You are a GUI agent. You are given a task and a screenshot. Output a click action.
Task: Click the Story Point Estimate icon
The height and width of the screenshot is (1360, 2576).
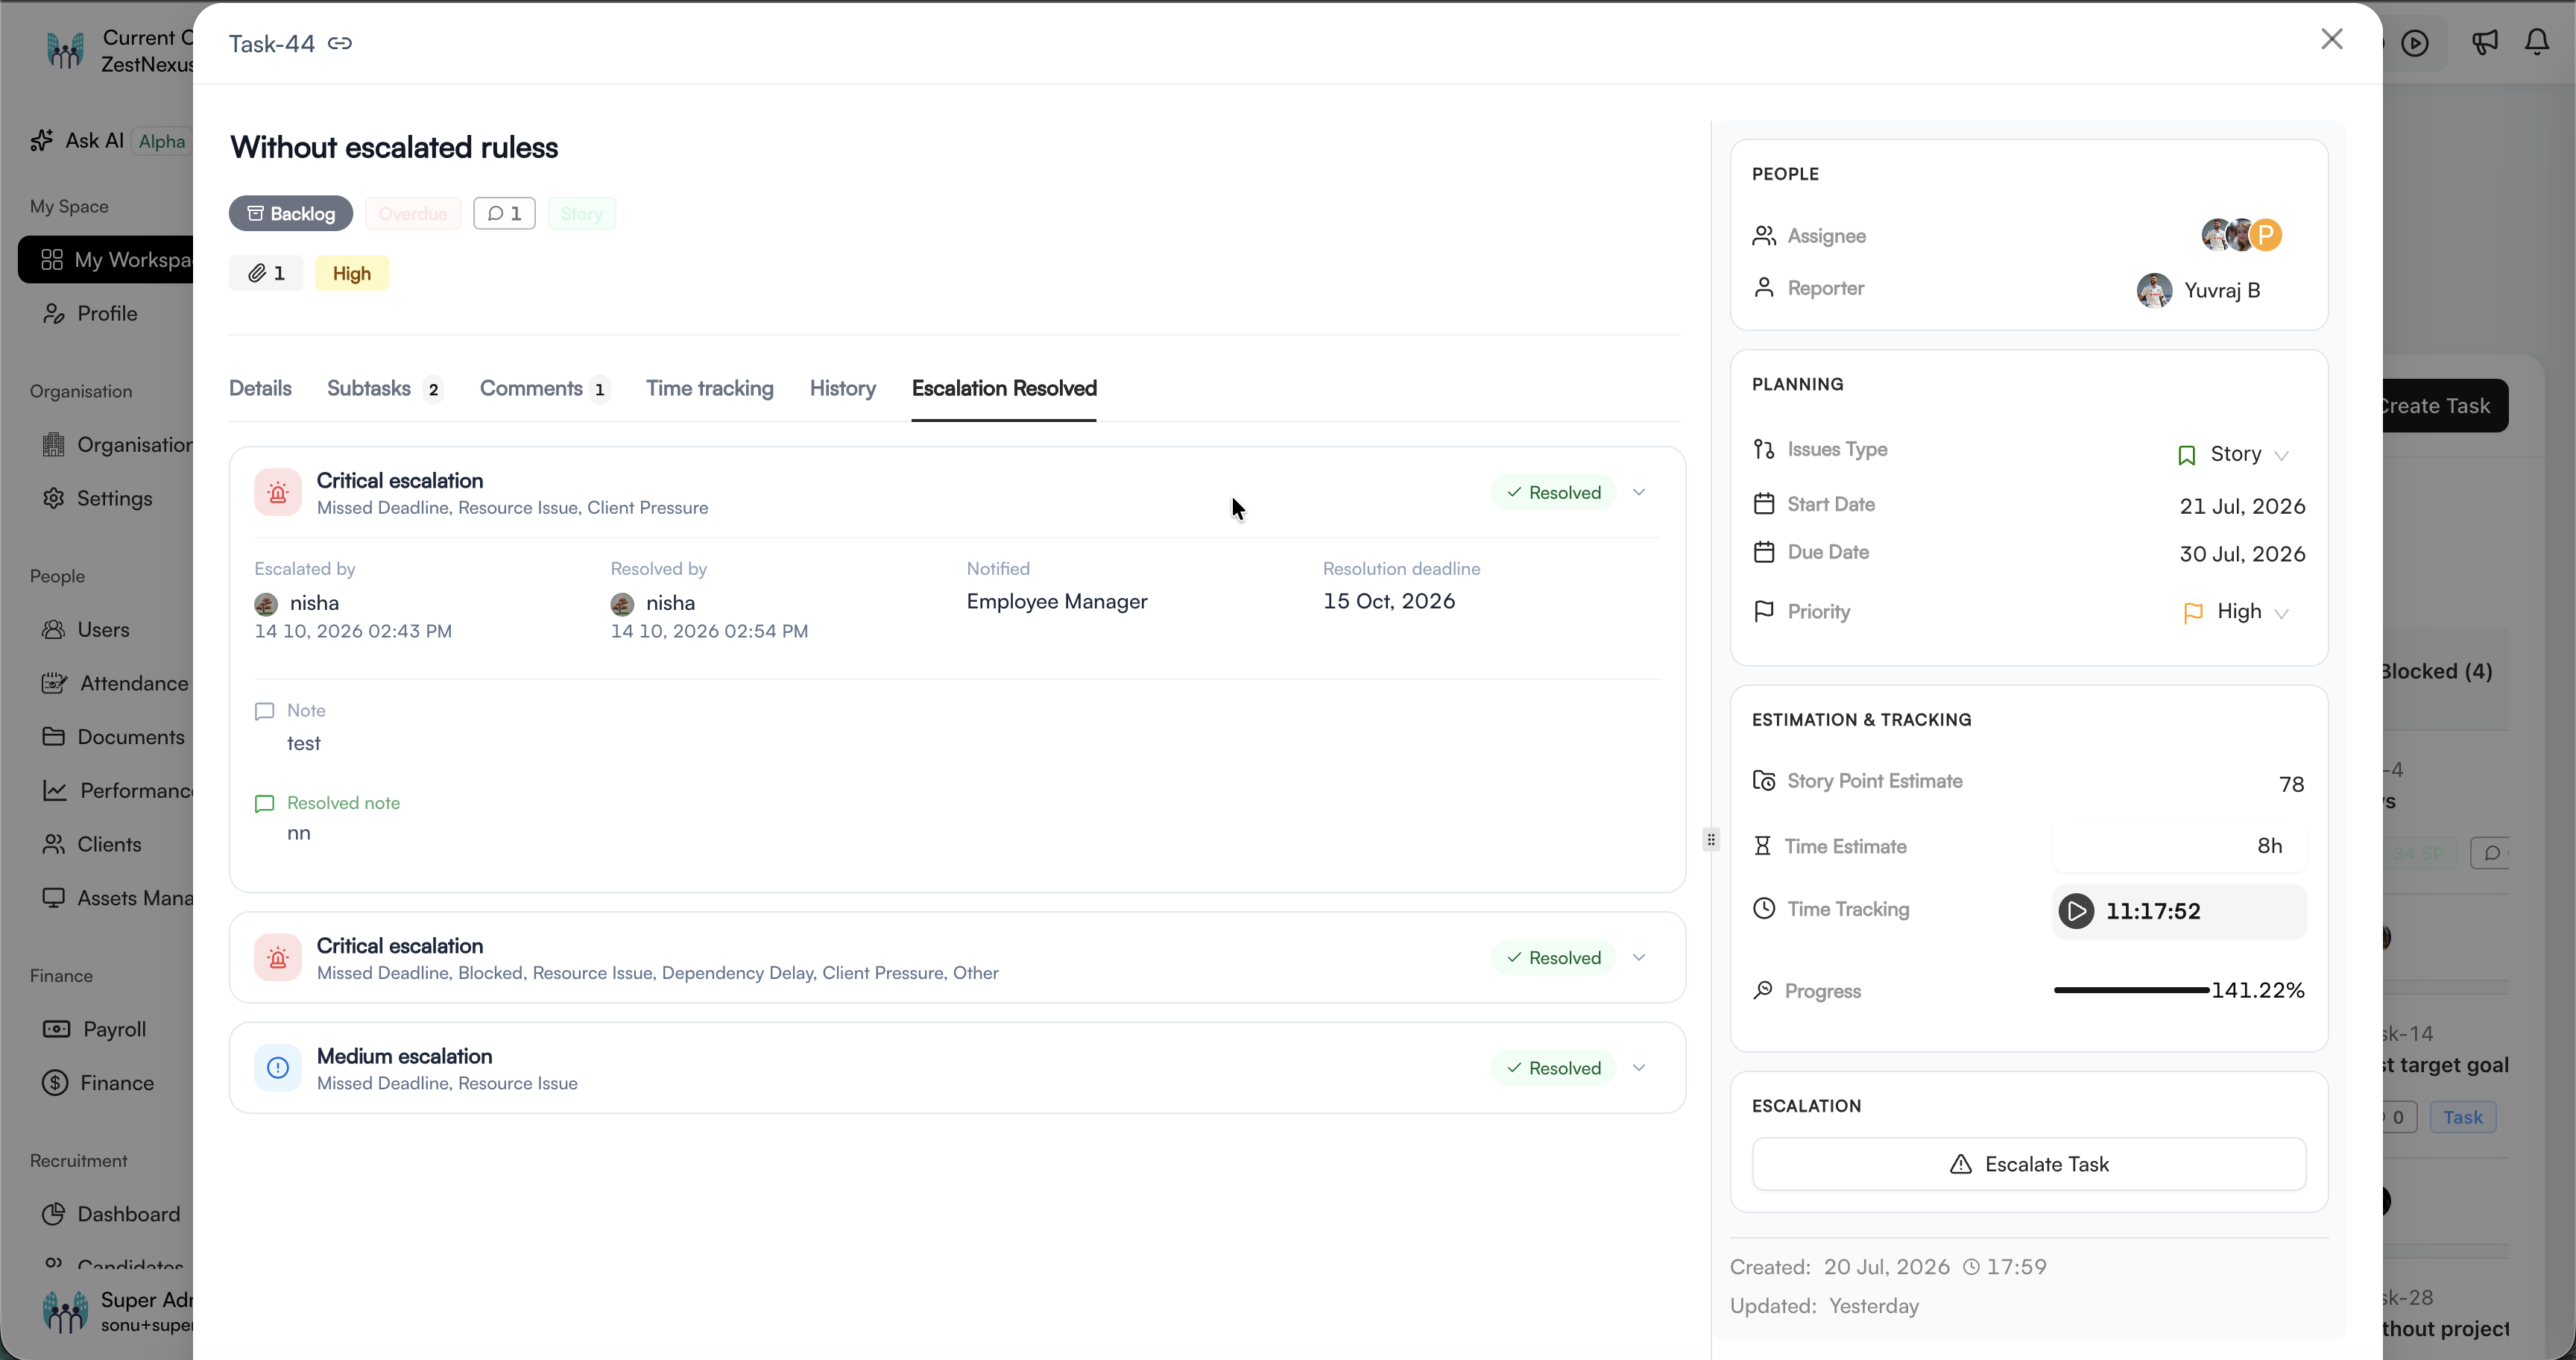point(1764,781)
